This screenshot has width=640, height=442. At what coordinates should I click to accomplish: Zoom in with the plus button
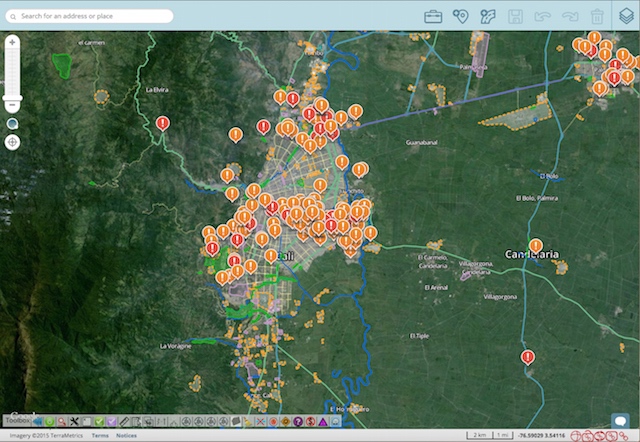pyautogui.click(x=12, y=42)
